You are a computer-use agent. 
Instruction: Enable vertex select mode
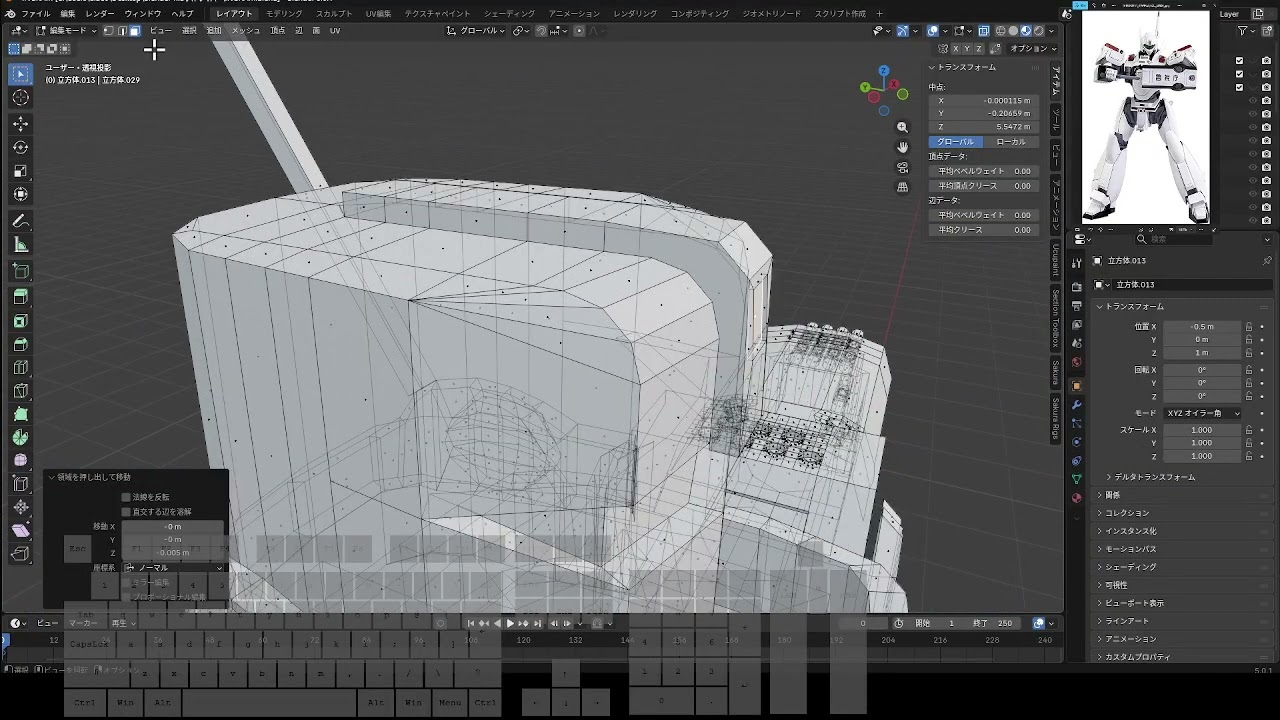(x=108, y=30)
